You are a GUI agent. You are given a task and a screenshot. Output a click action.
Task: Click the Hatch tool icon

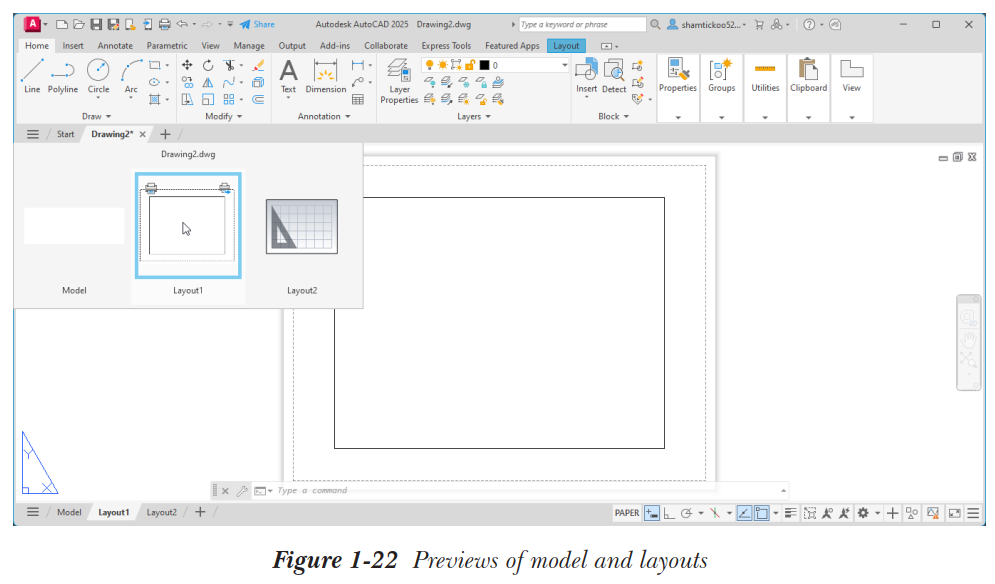coord(154,100)
